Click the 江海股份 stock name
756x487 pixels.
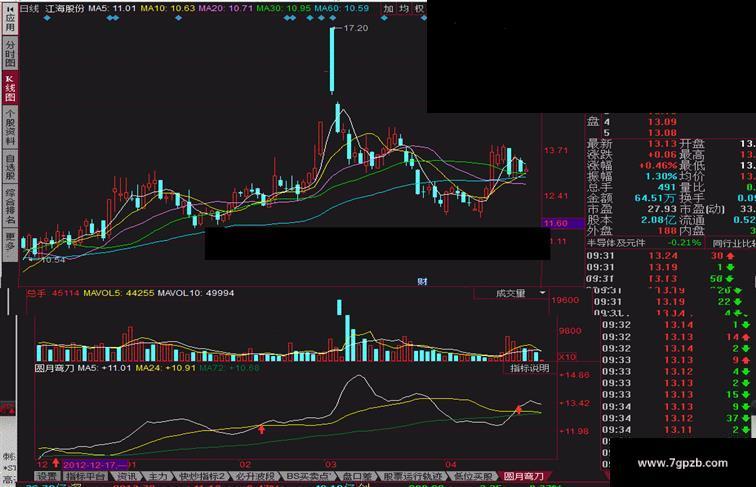tap(64, 8)
